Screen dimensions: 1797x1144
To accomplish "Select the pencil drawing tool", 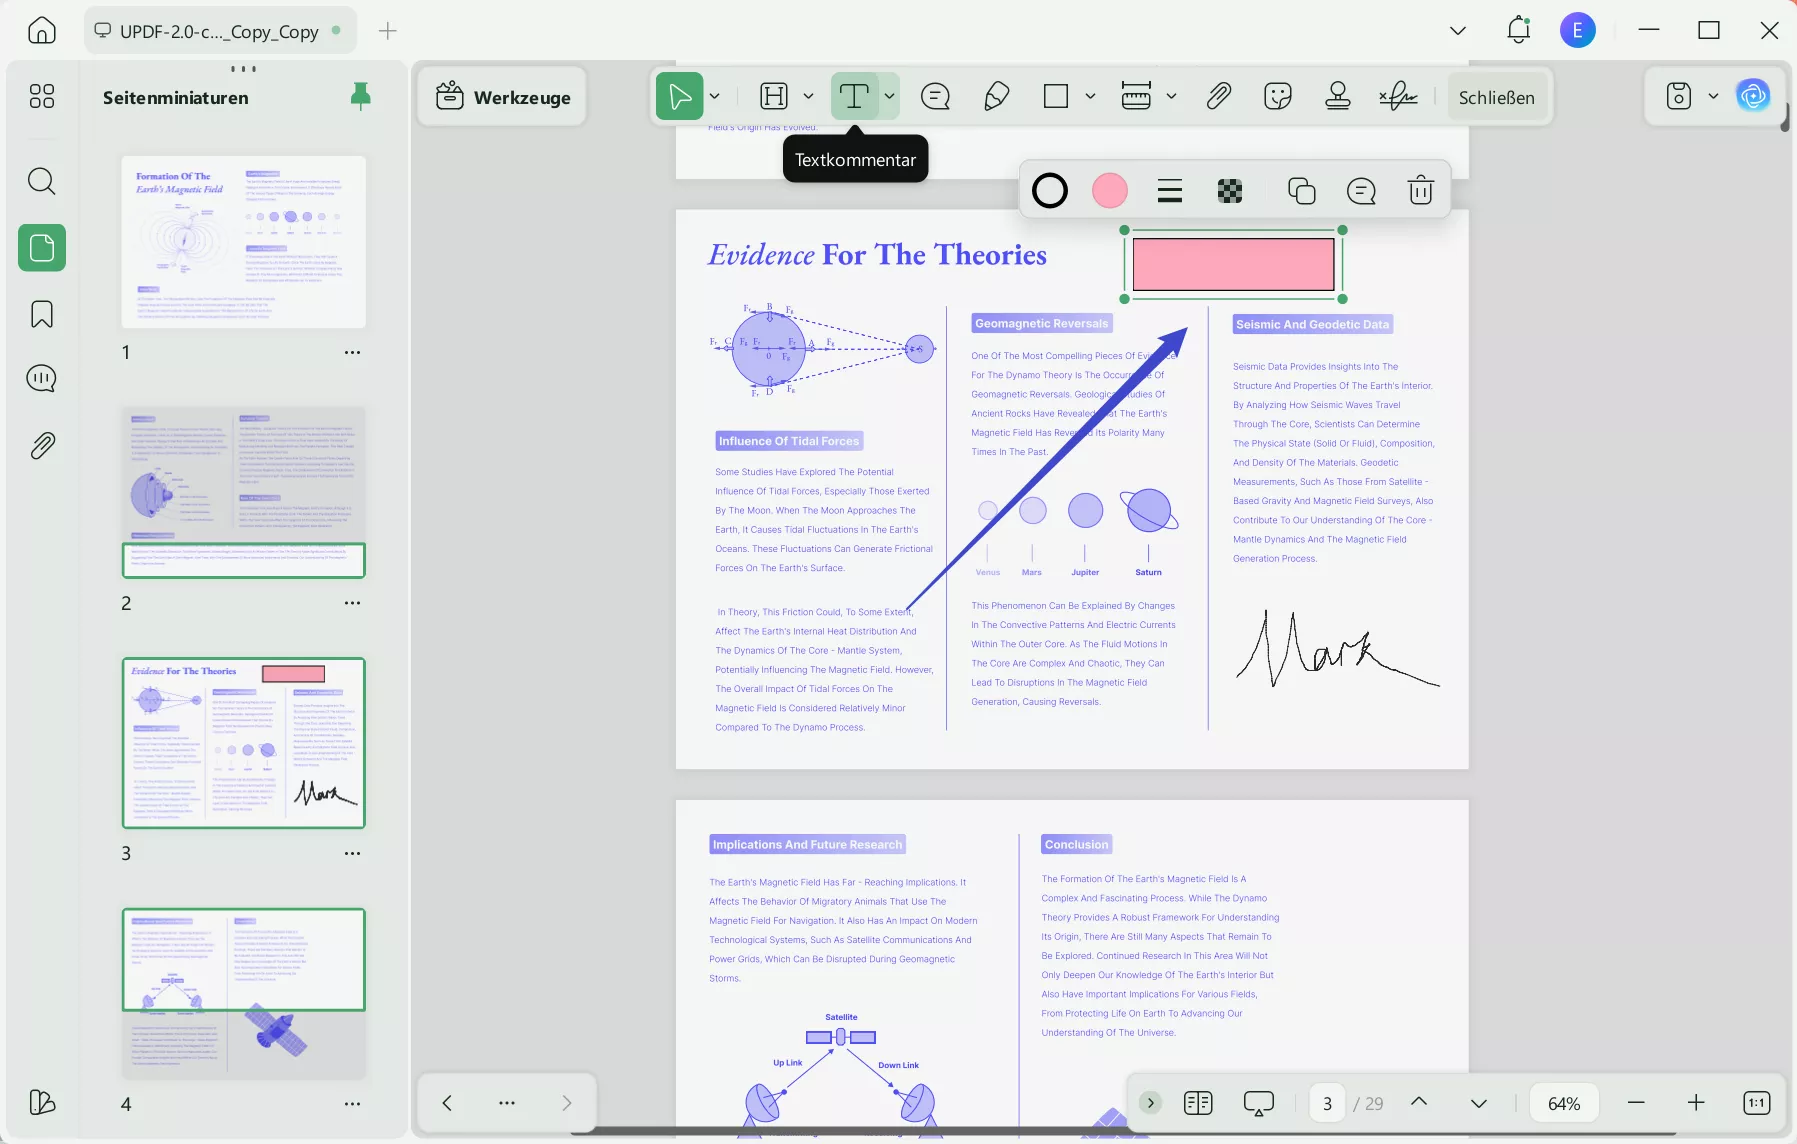I will (x=996, y=97).
